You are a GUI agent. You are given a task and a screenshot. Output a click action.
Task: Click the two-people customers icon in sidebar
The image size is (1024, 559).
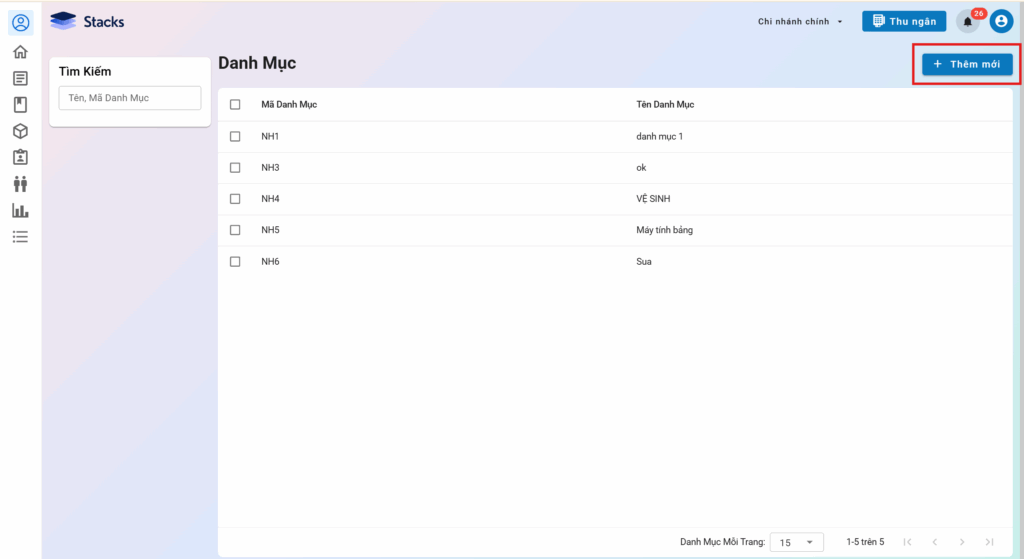(x=20, y=184)
